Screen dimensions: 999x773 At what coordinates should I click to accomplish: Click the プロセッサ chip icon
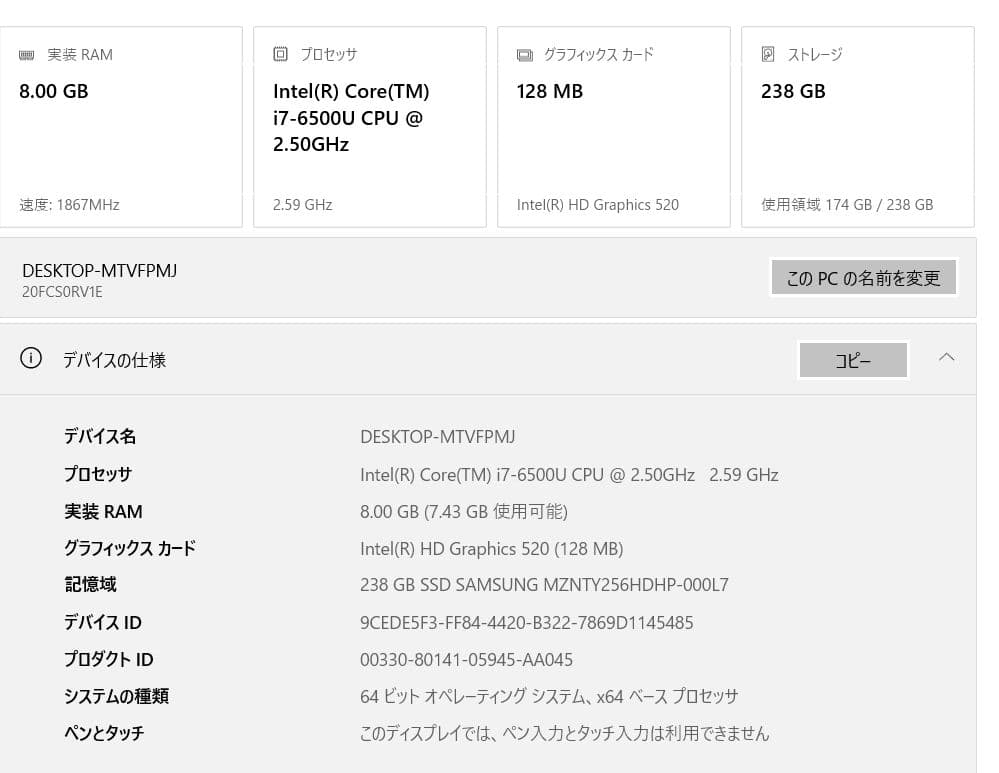(279, 54)
